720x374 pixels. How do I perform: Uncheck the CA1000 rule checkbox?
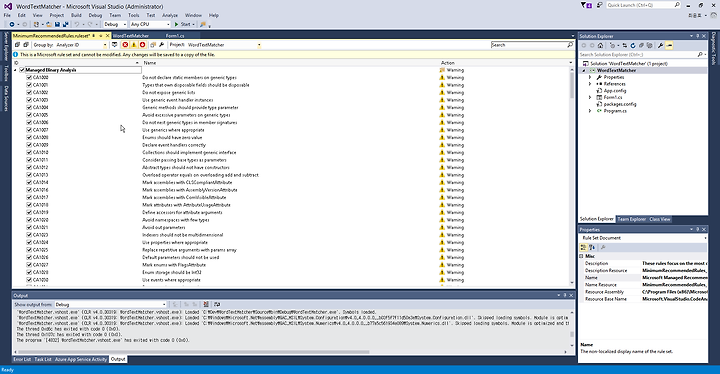pyautogui.click(x=29, y=78)
